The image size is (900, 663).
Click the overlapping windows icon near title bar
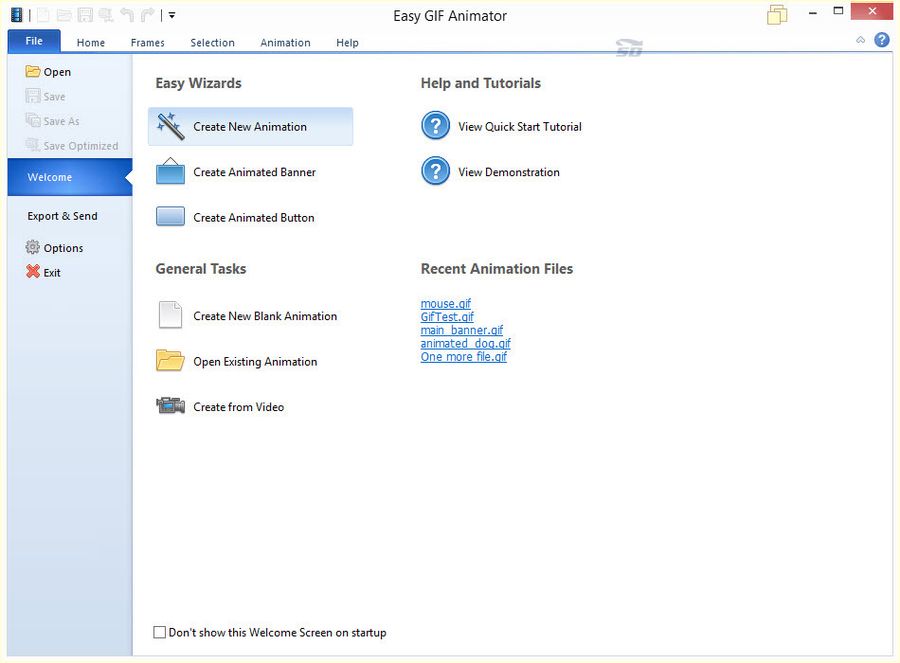[x=777, y=15]
